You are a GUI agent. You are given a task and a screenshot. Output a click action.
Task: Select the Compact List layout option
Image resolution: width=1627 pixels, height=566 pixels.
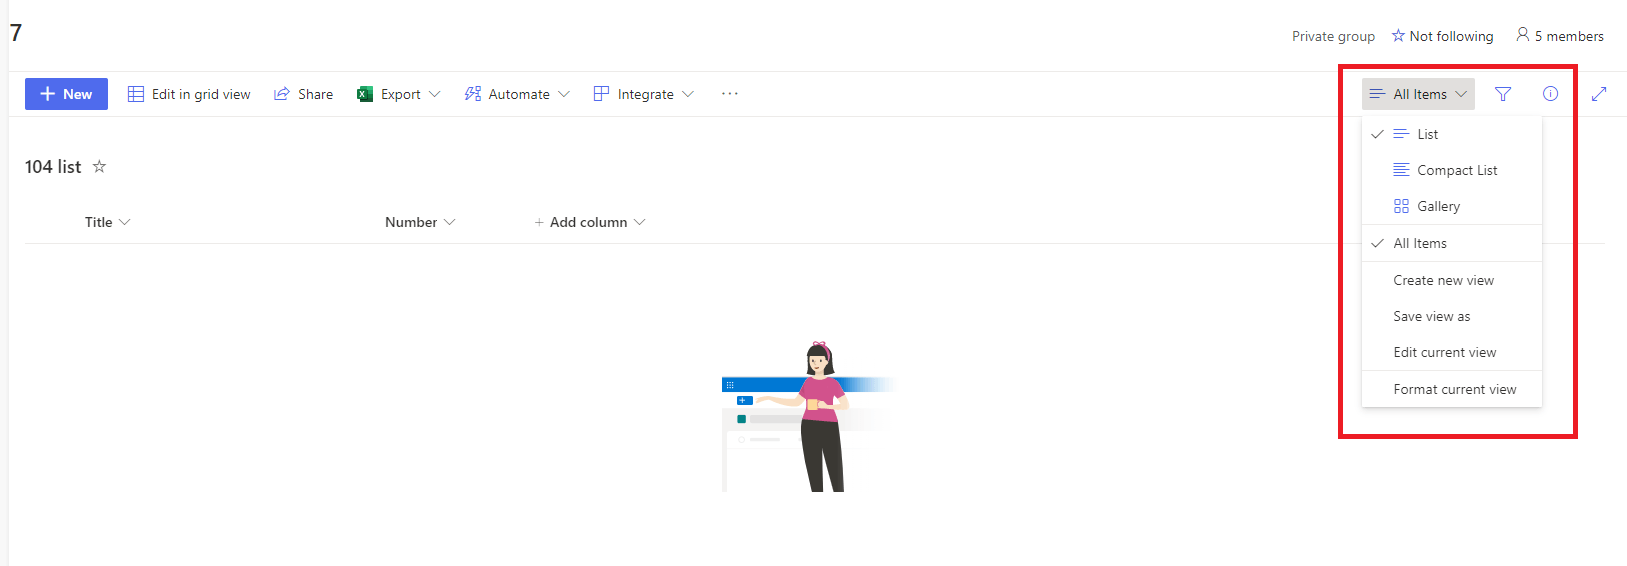click(1452, 170)
